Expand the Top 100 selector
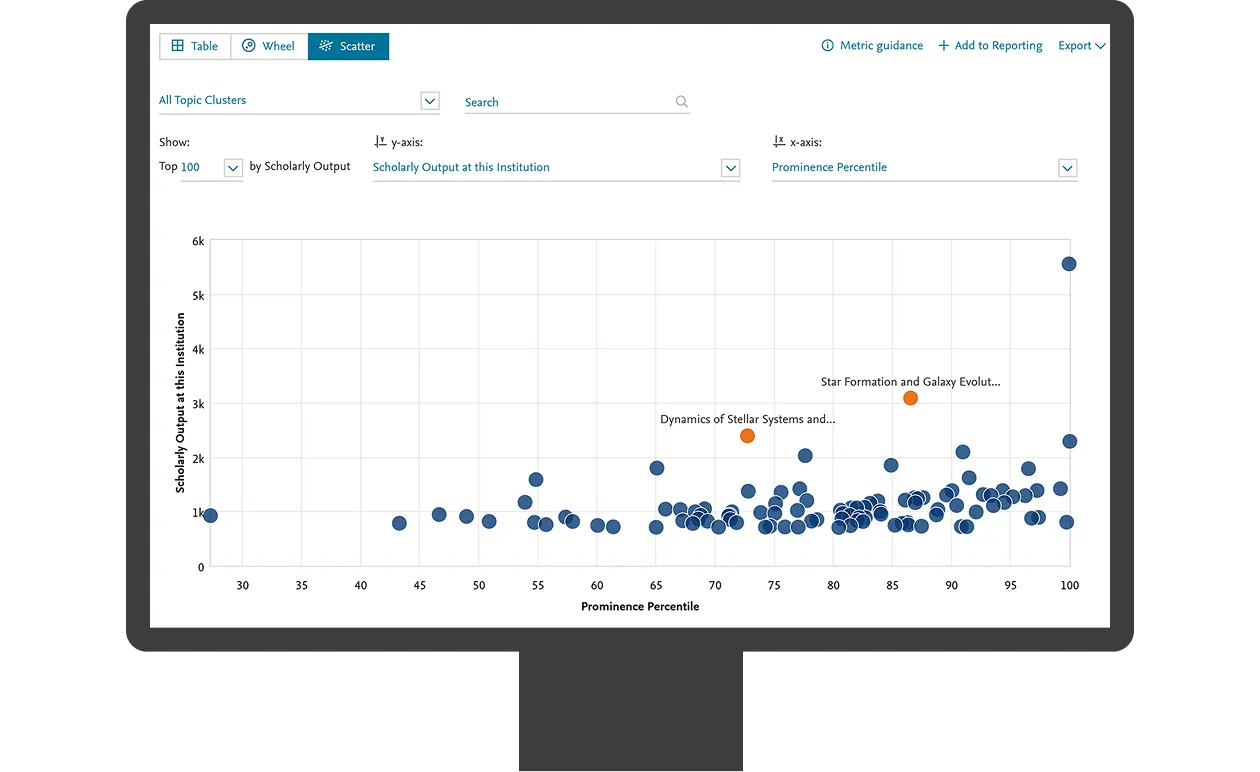Screen dimensions: 1260x772 pos(231,168)
